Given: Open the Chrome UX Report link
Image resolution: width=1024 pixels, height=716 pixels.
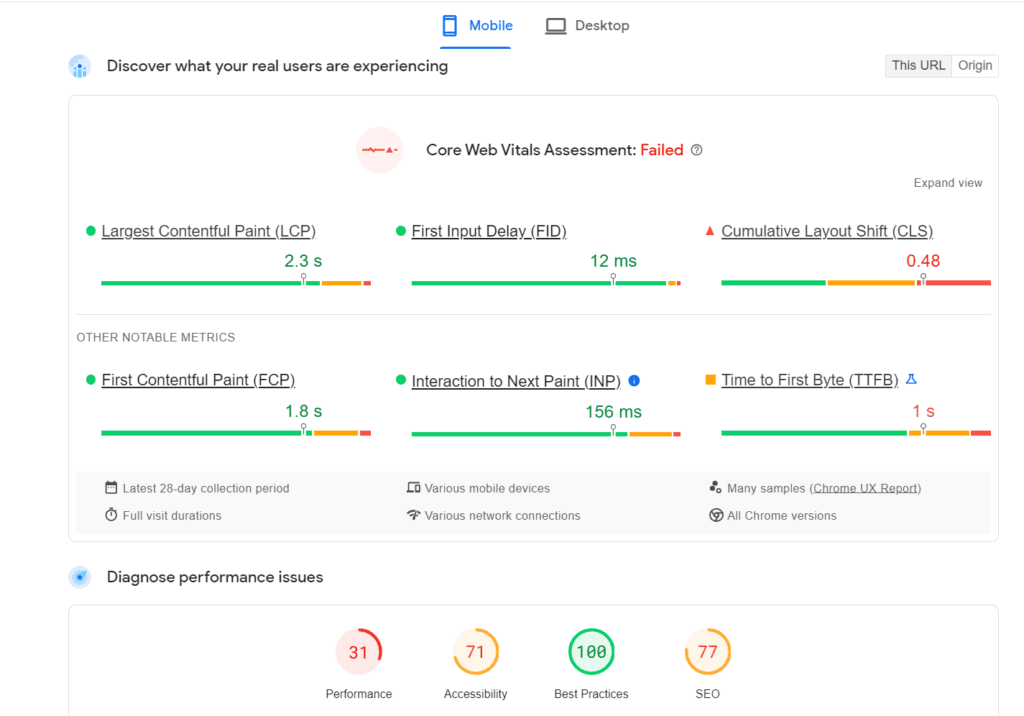Looking at the screenshot, I should click(866, 489).
